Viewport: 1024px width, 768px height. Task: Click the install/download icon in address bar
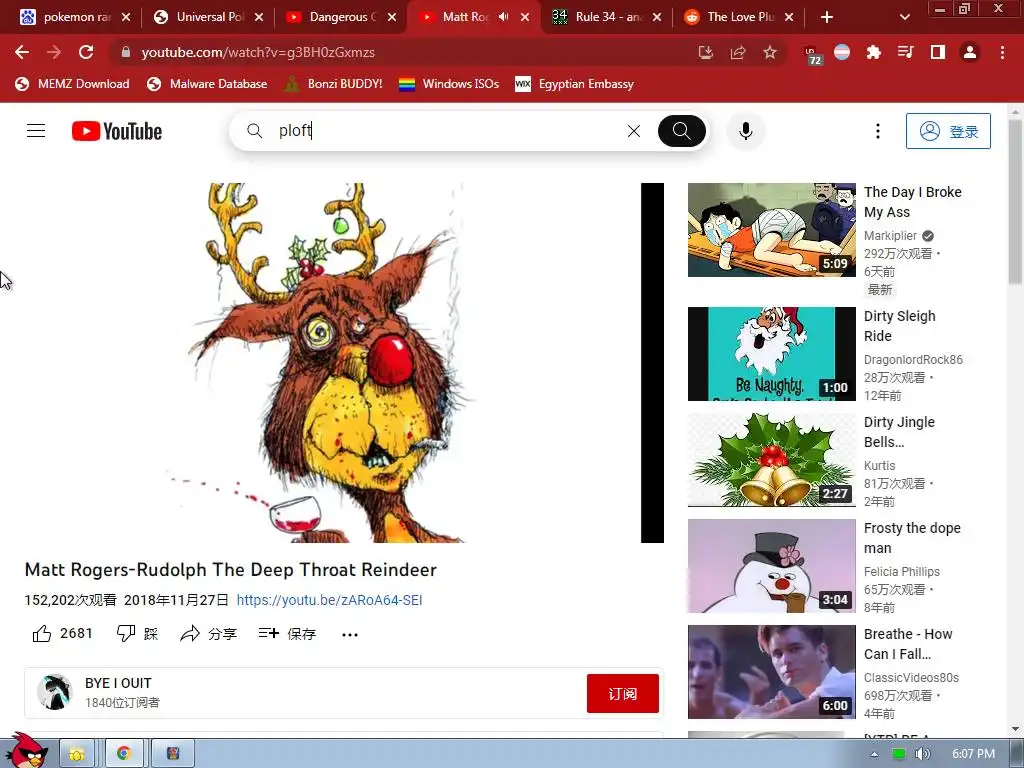tap(705, 52)
